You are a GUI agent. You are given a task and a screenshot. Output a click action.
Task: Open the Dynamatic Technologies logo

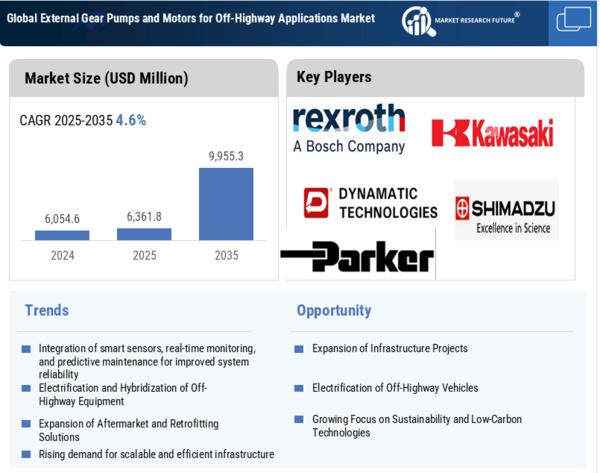(371, 202)
